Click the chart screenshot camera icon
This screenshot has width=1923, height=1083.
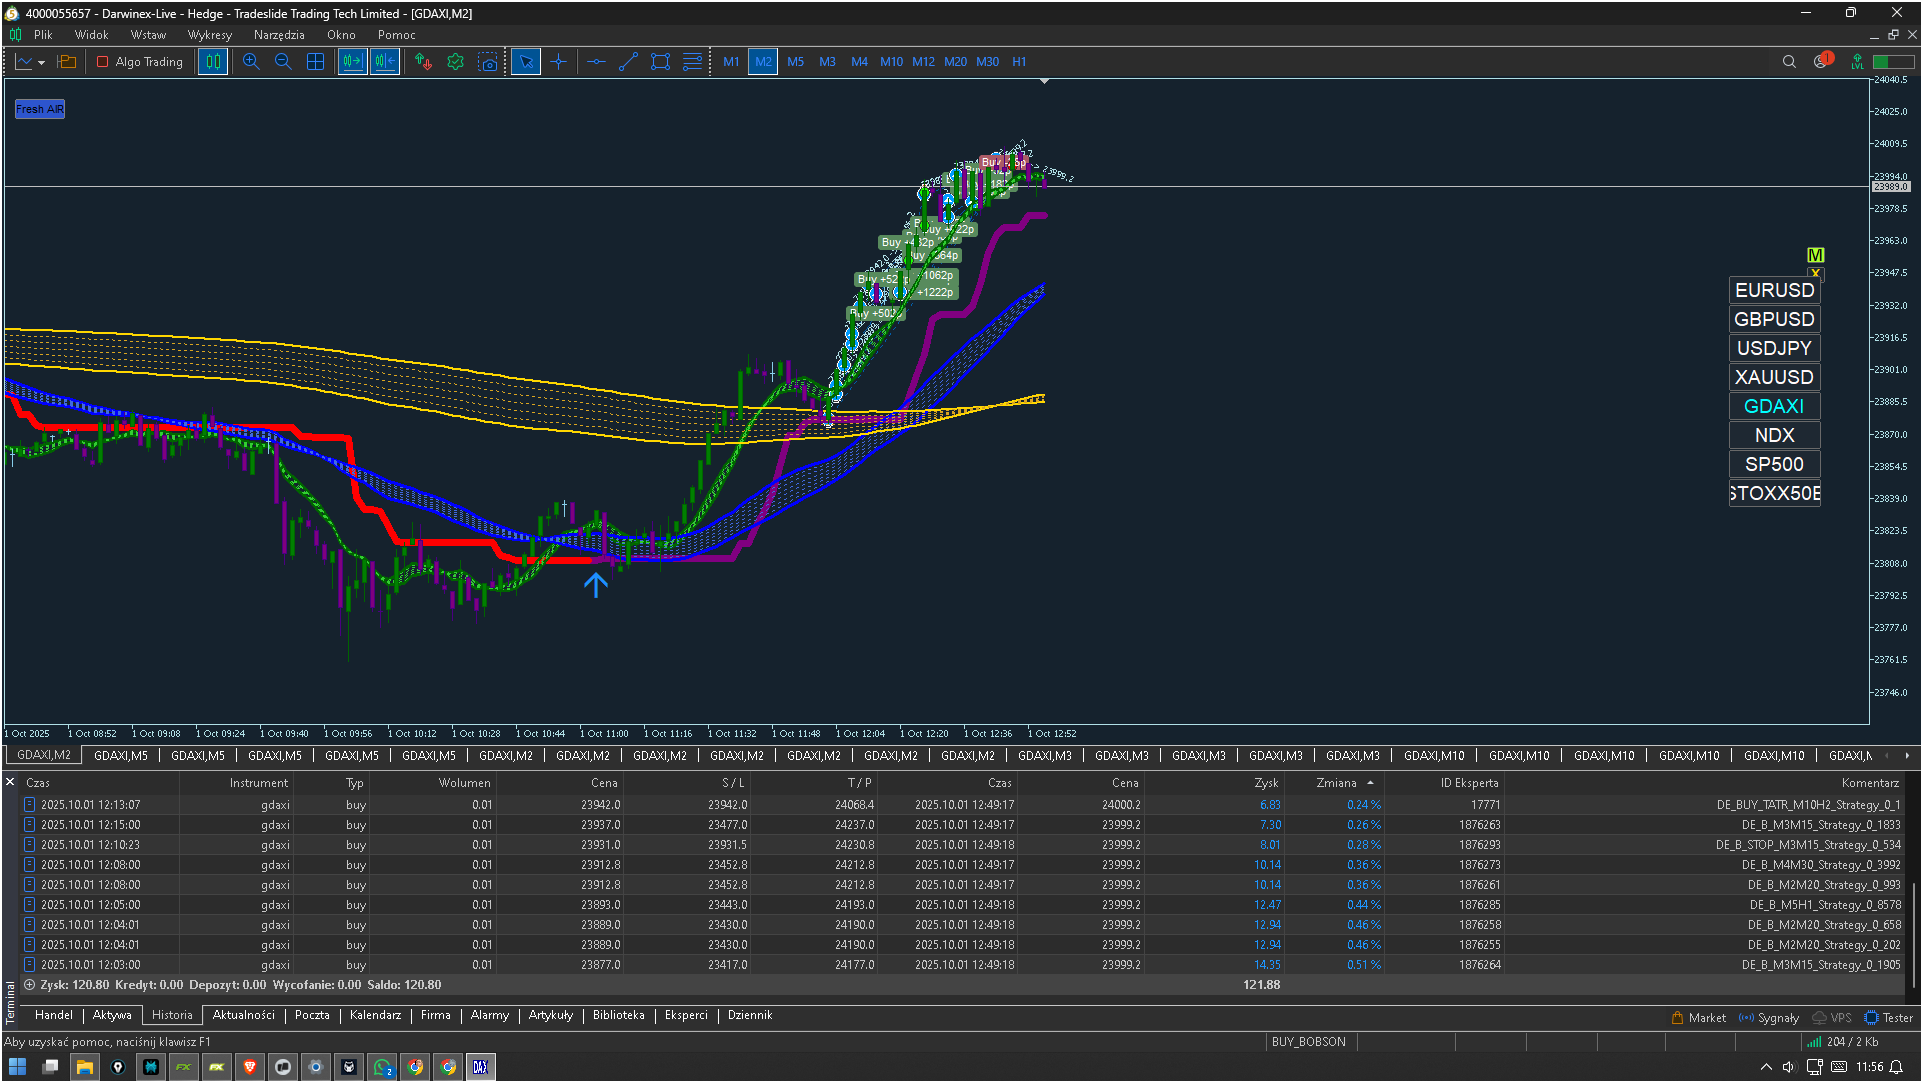(x=488, y=62)
